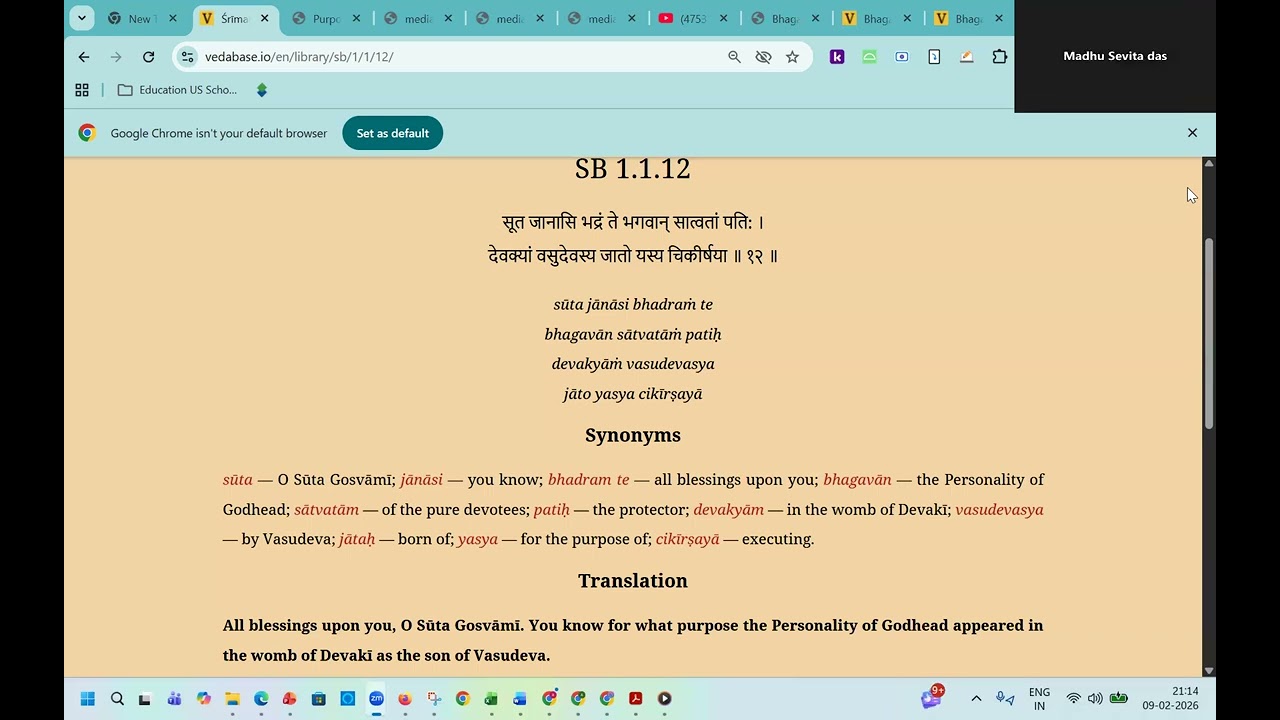Click the purple K extension icon

point(837,57)
